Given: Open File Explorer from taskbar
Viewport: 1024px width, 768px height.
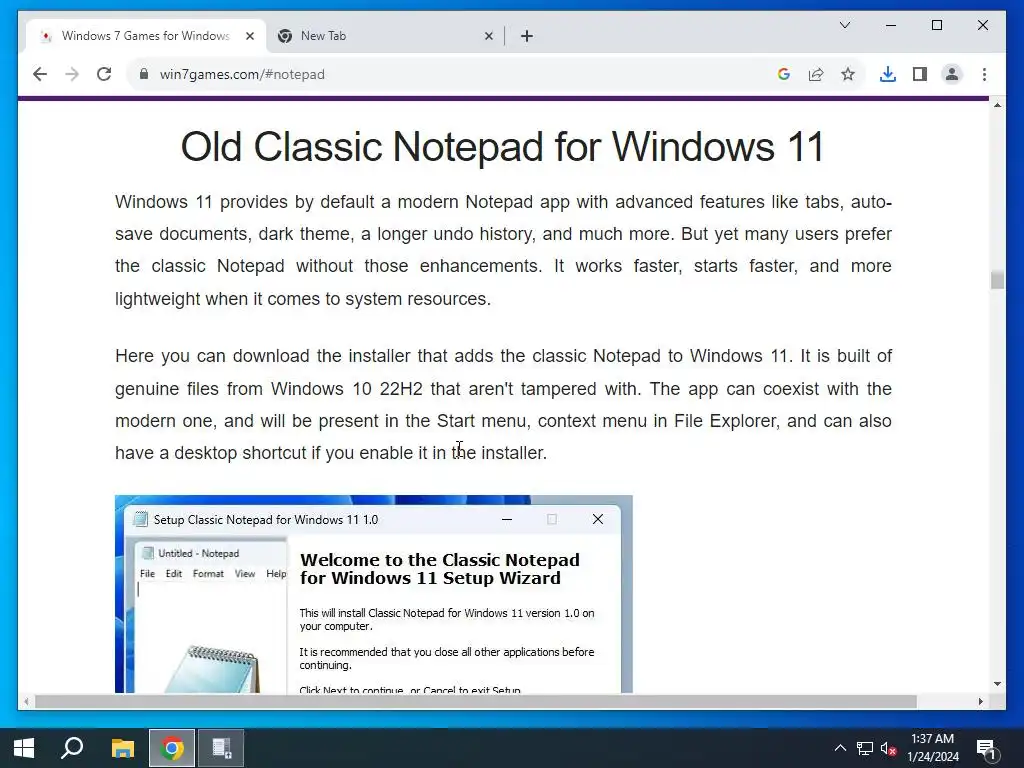Looking at the screenshot, I should 122,748.
